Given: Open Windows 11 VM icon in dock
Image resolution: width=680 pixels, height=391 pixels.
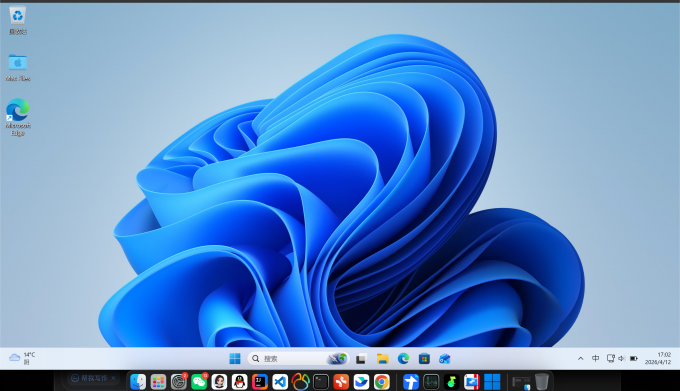Looking at the screenshot, I should click(x=492, y=382).
